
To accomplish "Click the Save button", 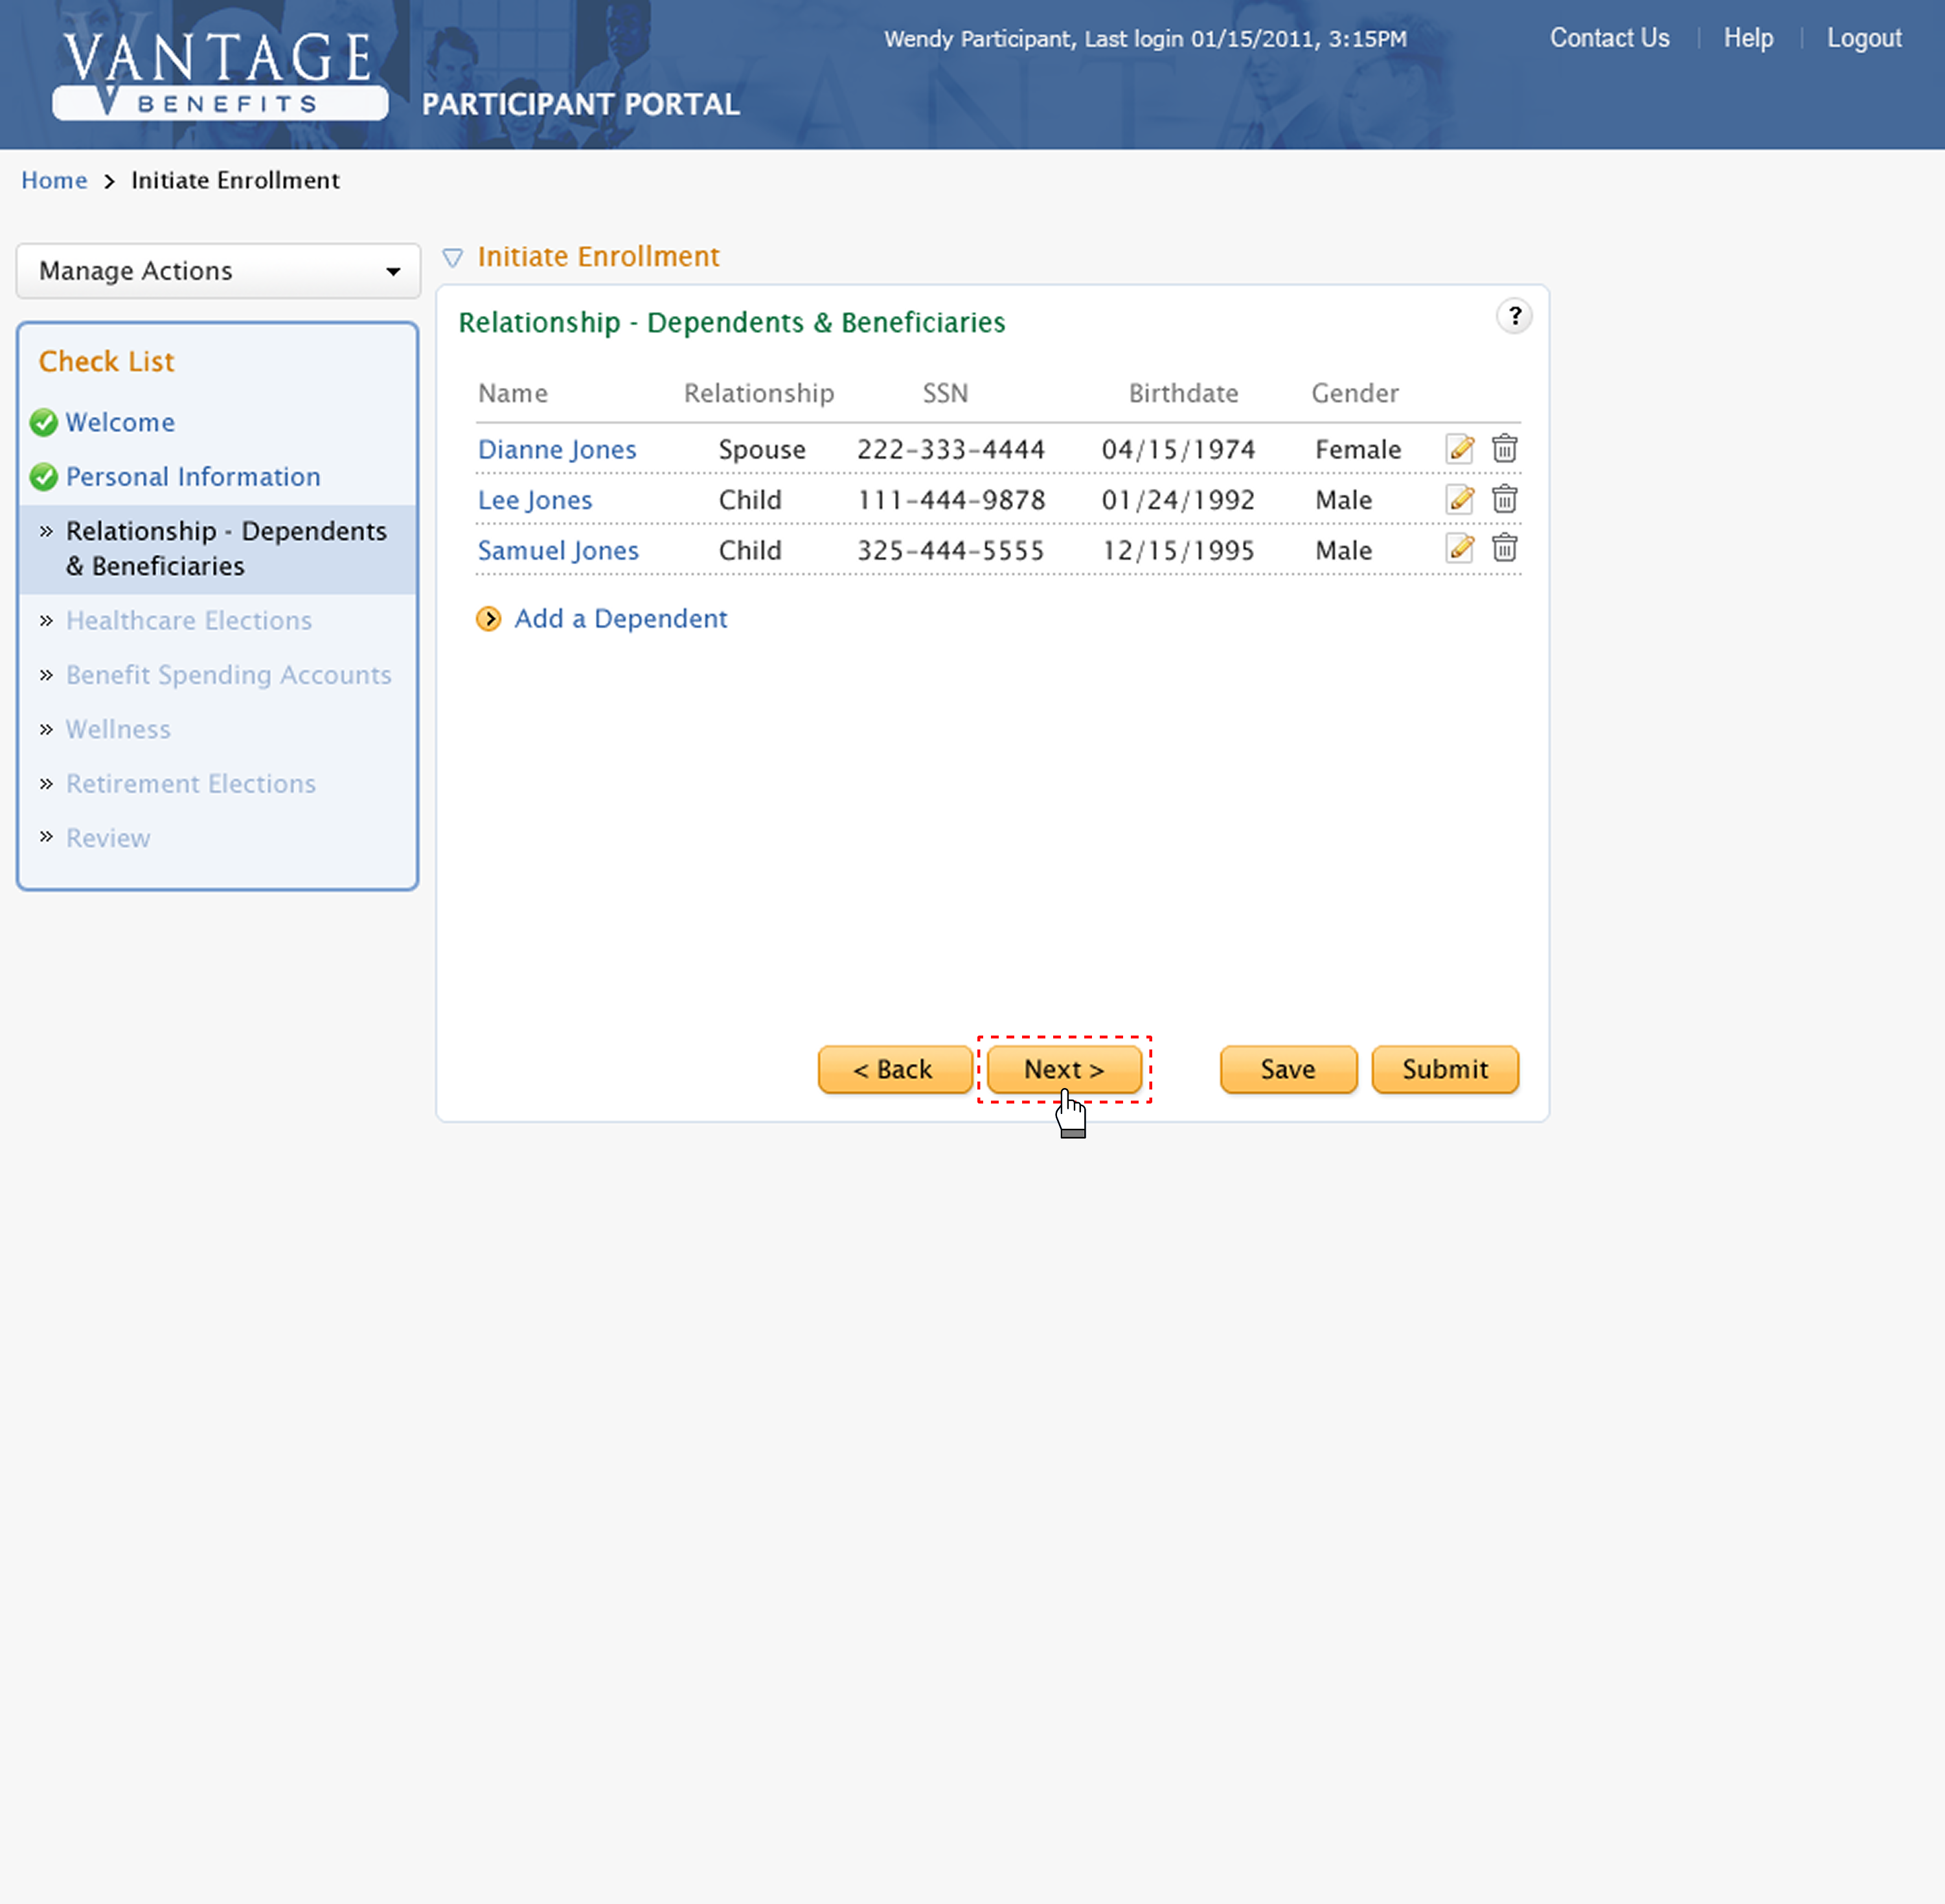I will pos(1288,1069).
